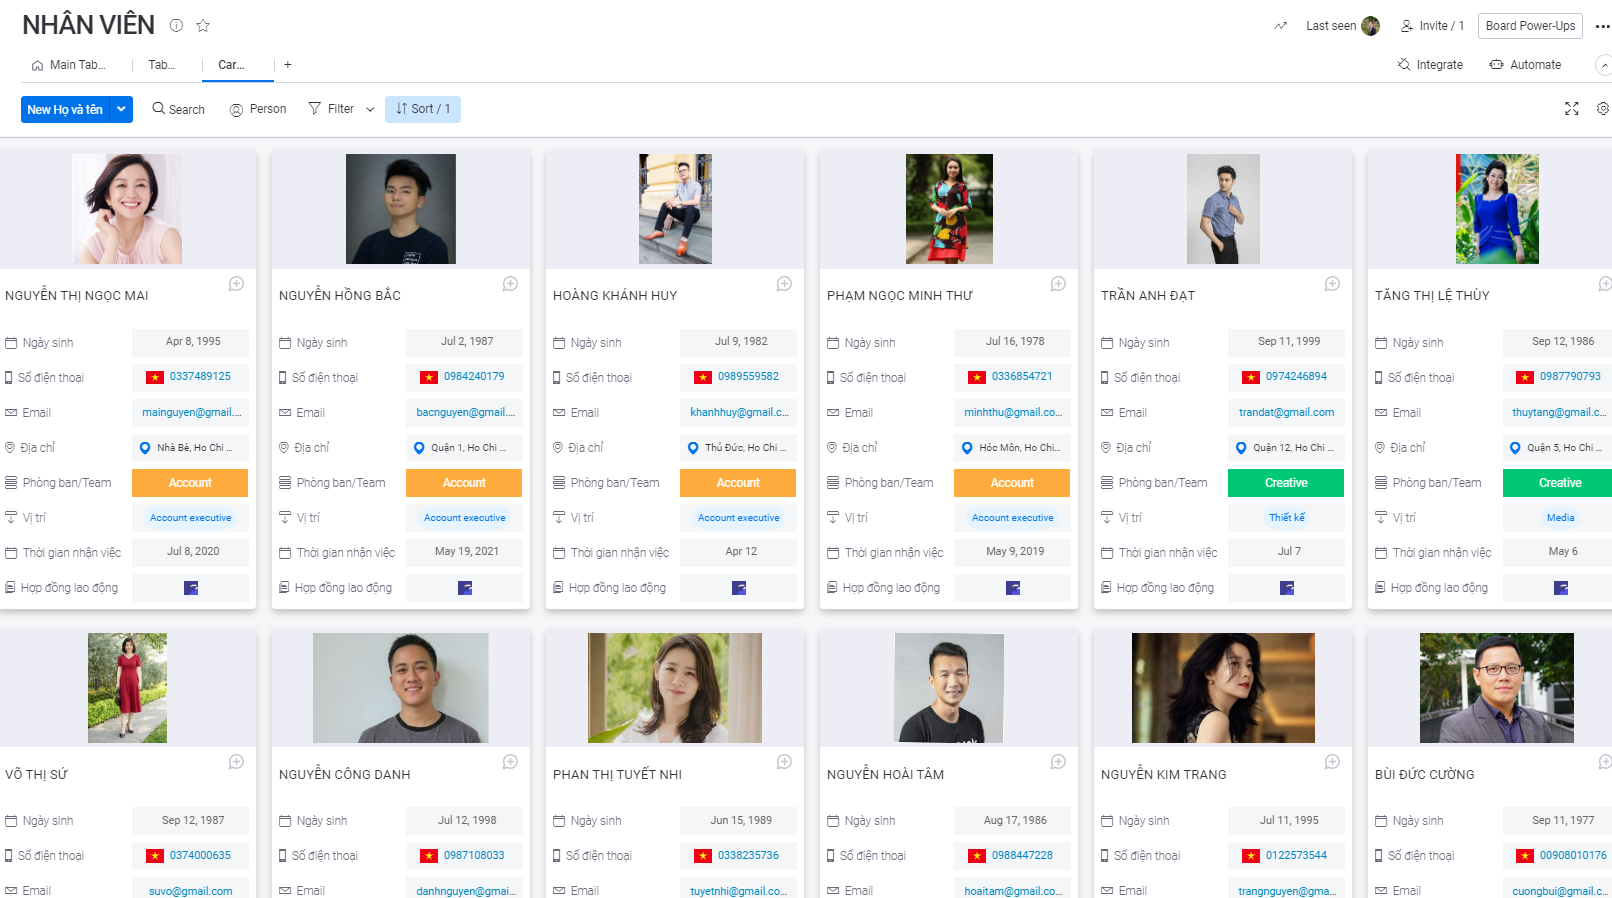Open board info icon next to NHÂN VIÊN
This screenshot has width=1612, height=898.
coord(176,26)
